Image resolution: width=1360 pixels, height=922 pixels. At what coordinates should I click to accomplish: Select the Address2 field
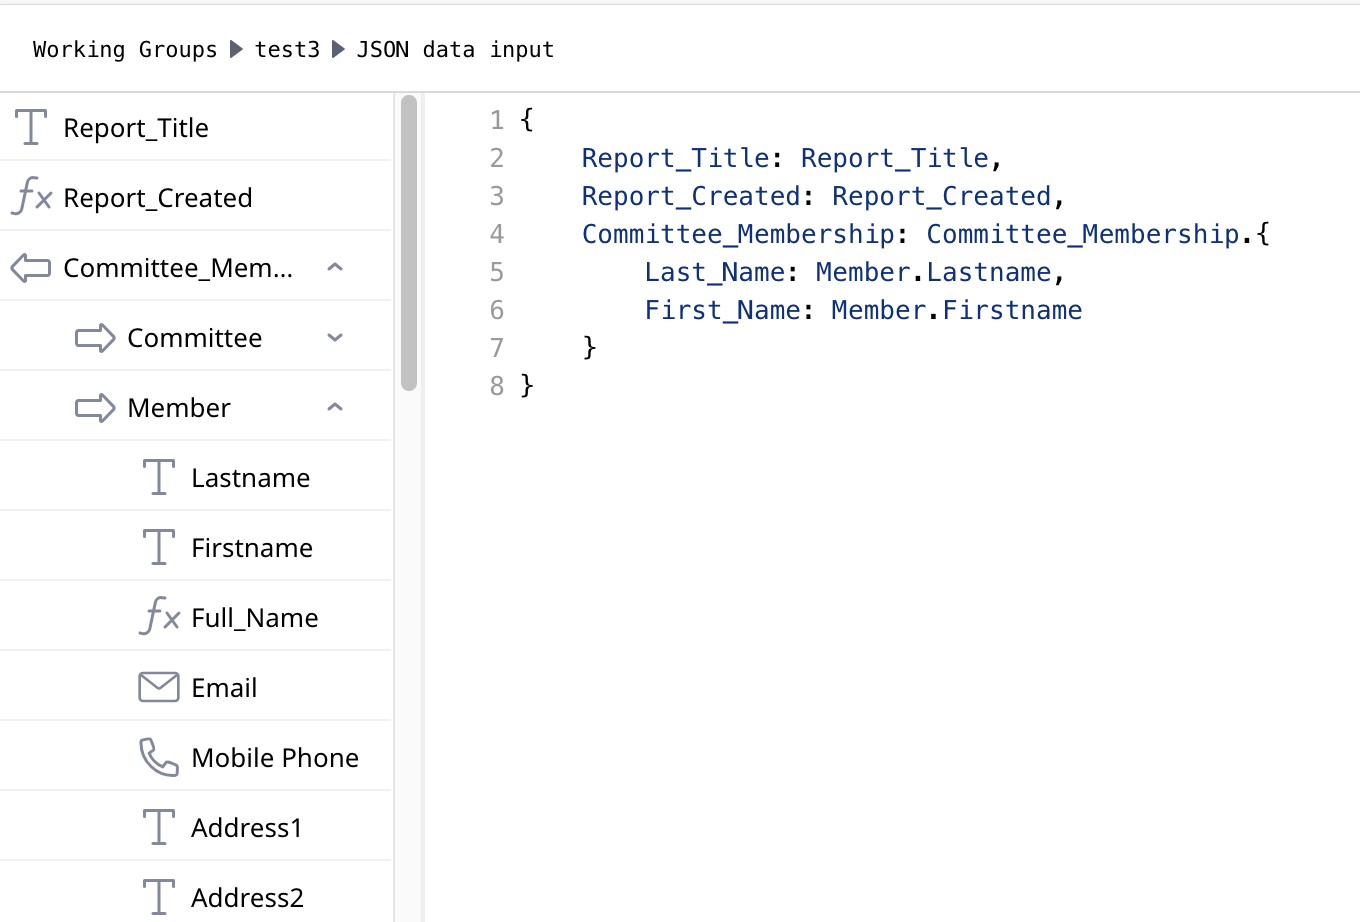[247, 898]
